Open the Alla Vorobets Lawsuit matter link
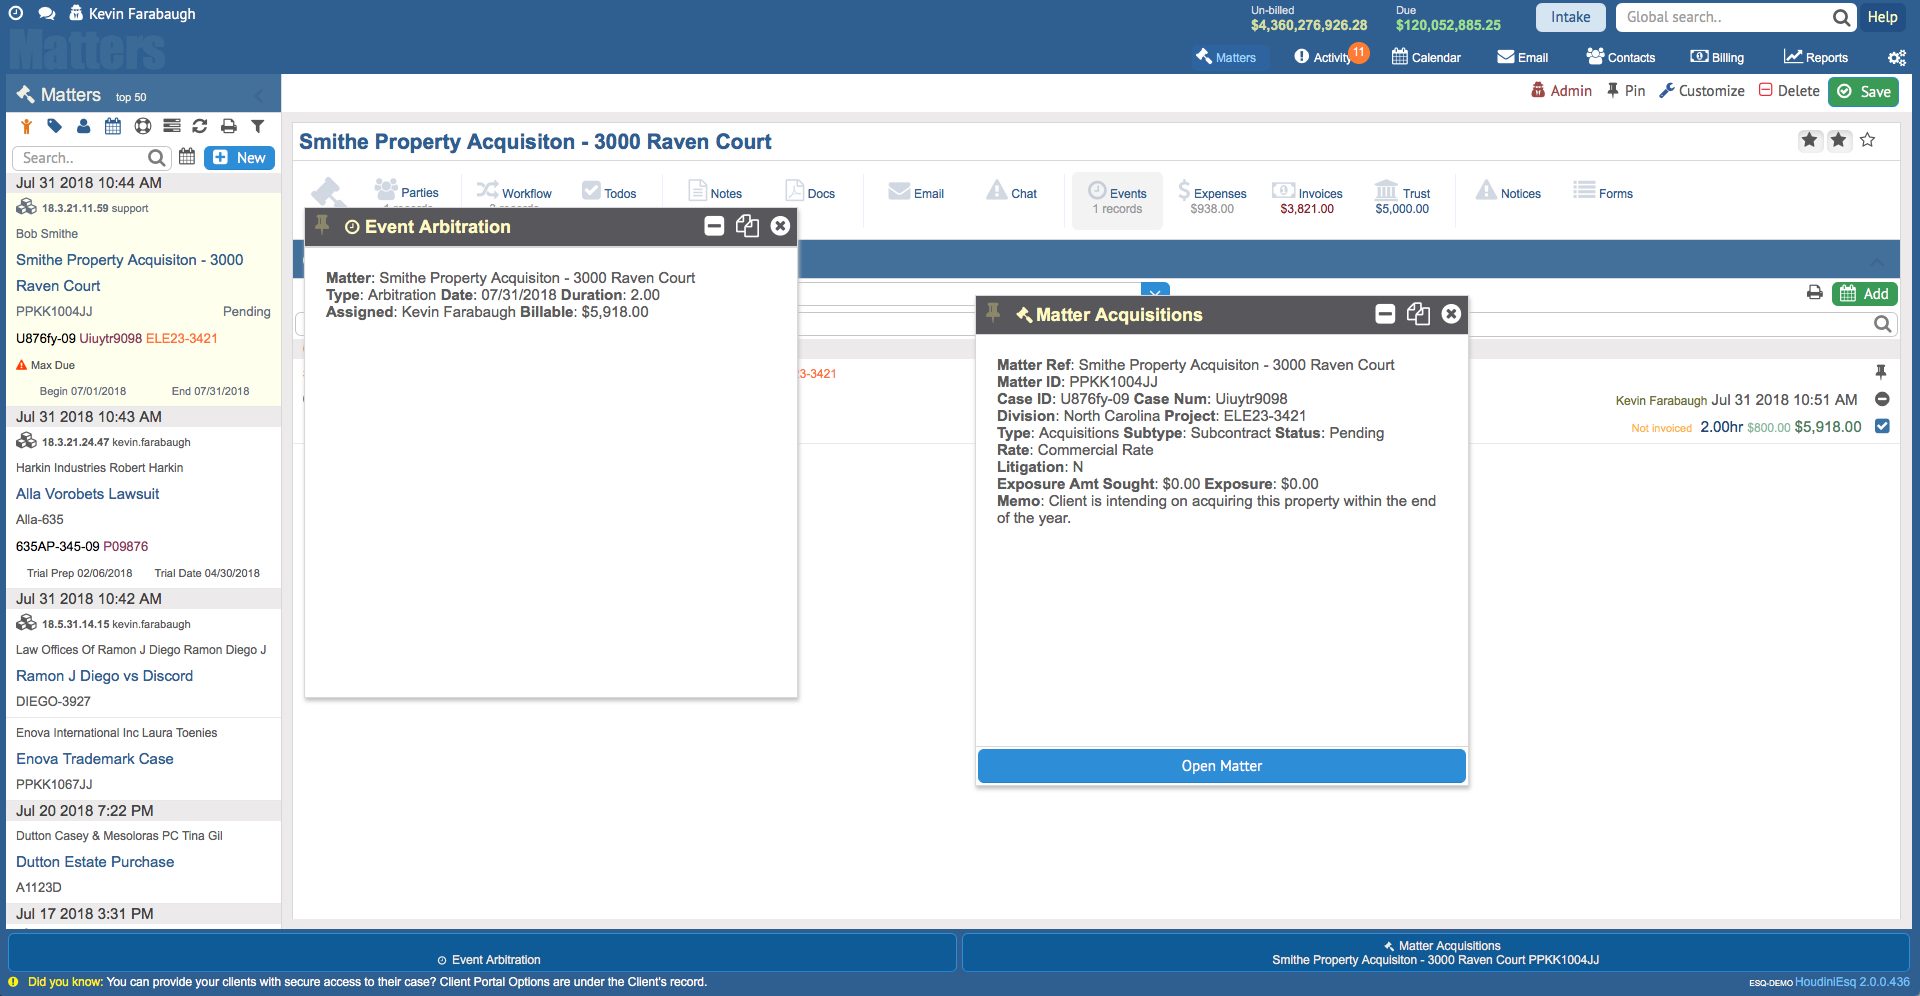The width and height of the screenshot is (1920, 996). (x=87, y=494)
